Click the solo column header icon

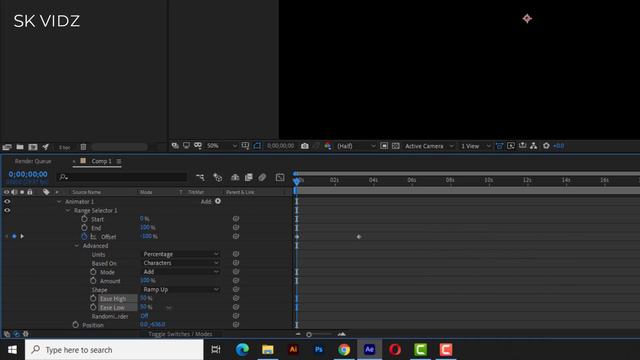[22, 192]
